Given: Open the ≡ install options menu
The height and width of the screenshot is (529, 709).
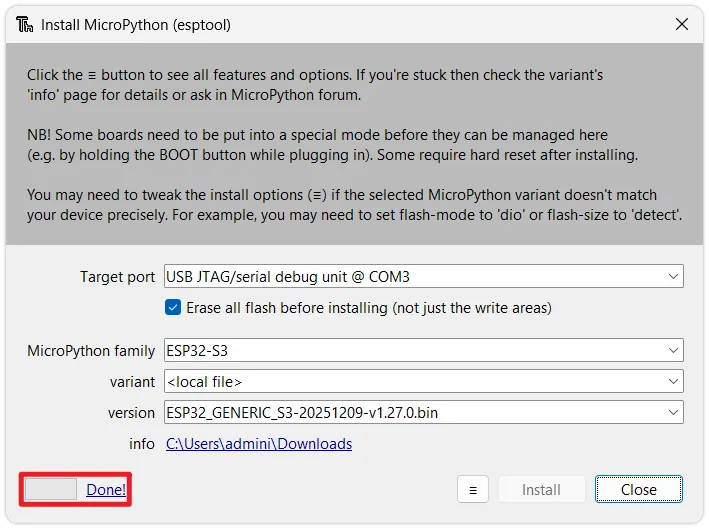Looking at the screenshot, I should coord(472,489).
